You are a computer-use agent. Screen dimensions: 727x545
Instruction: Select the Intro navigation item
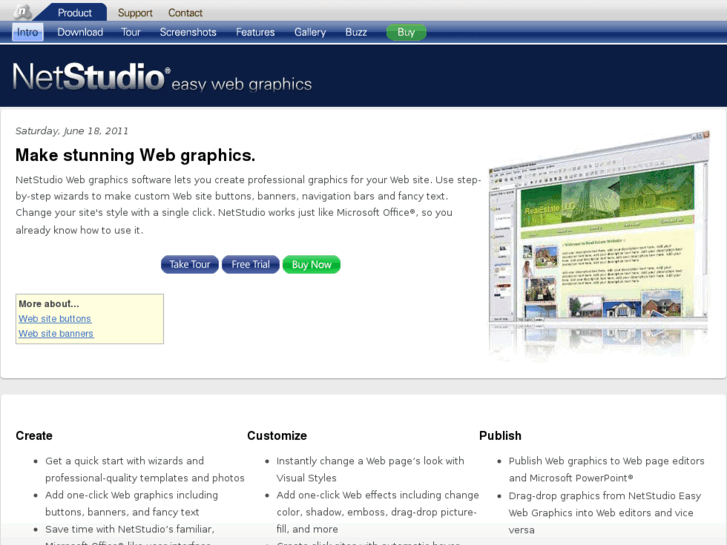pyautogui.click(x=28, y=32)
